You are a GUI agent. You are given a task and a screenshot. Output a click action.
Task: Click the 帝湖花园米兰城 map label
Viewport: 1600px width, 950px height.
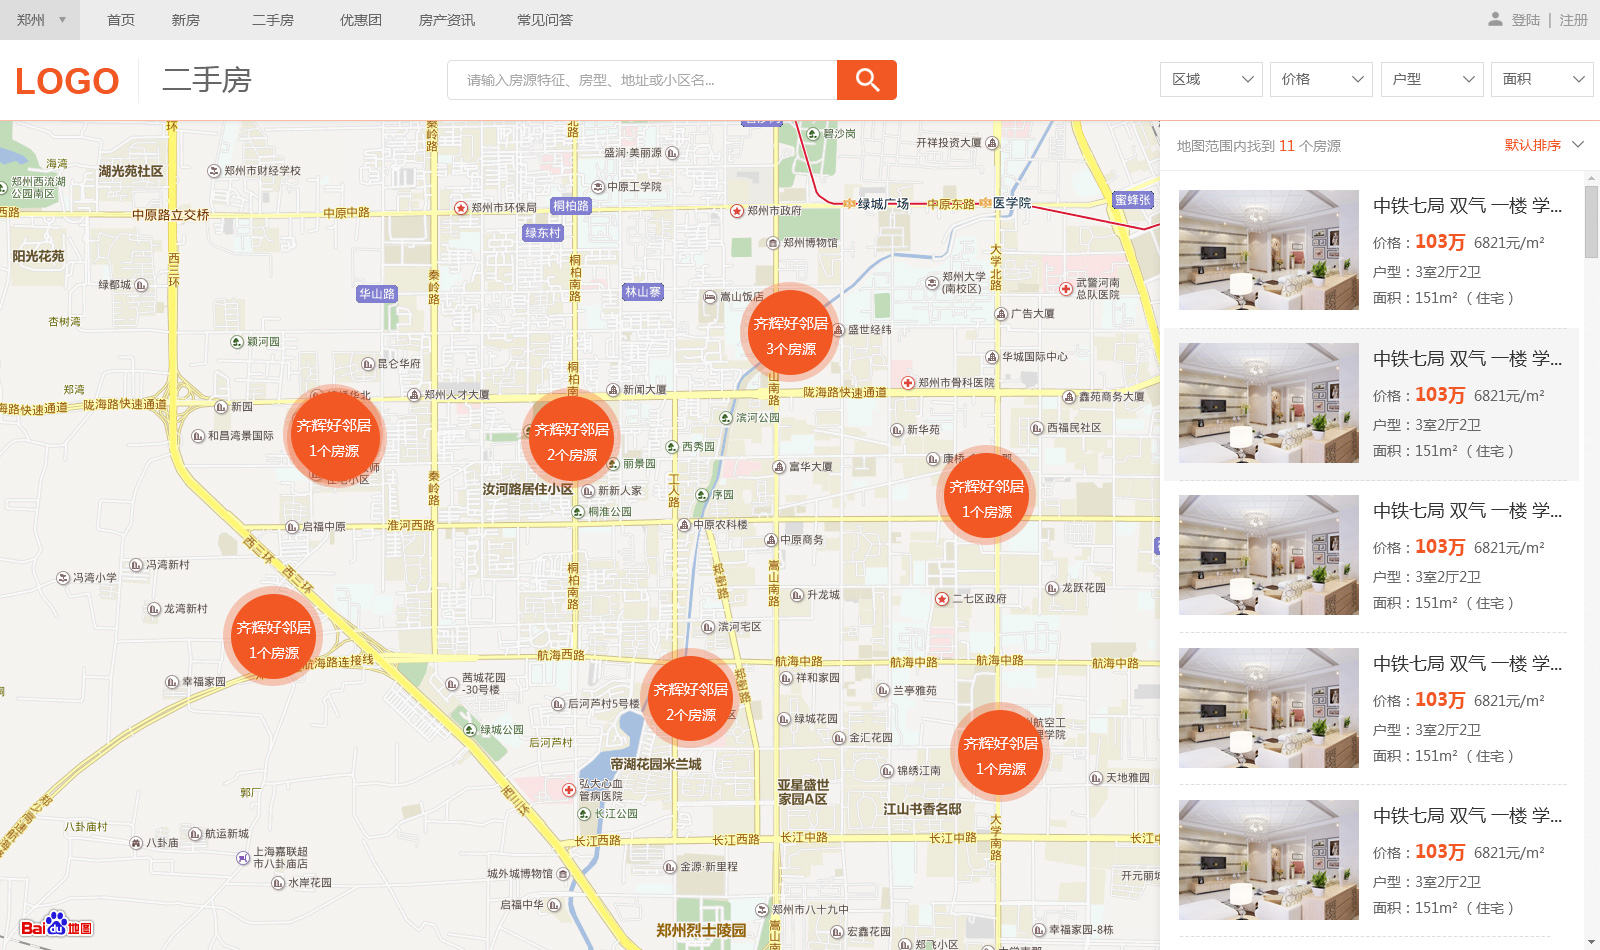tap(656, 764)
